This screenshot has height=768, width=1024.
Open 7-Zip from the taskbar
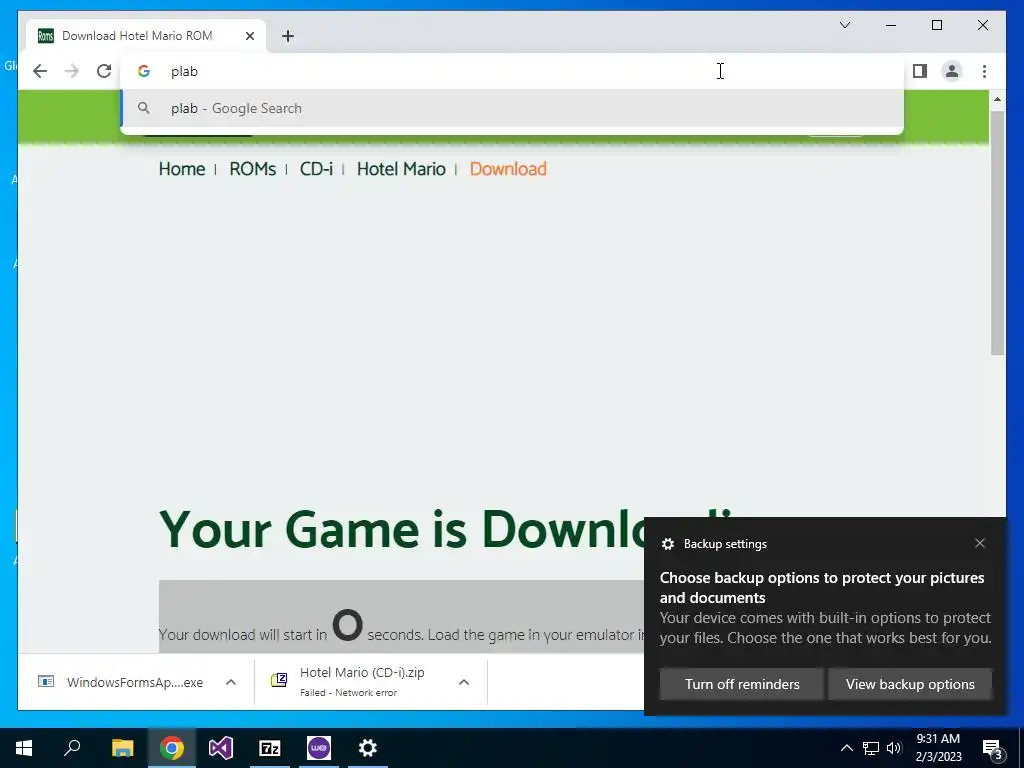pyautogui.click(x=270, y=748)
